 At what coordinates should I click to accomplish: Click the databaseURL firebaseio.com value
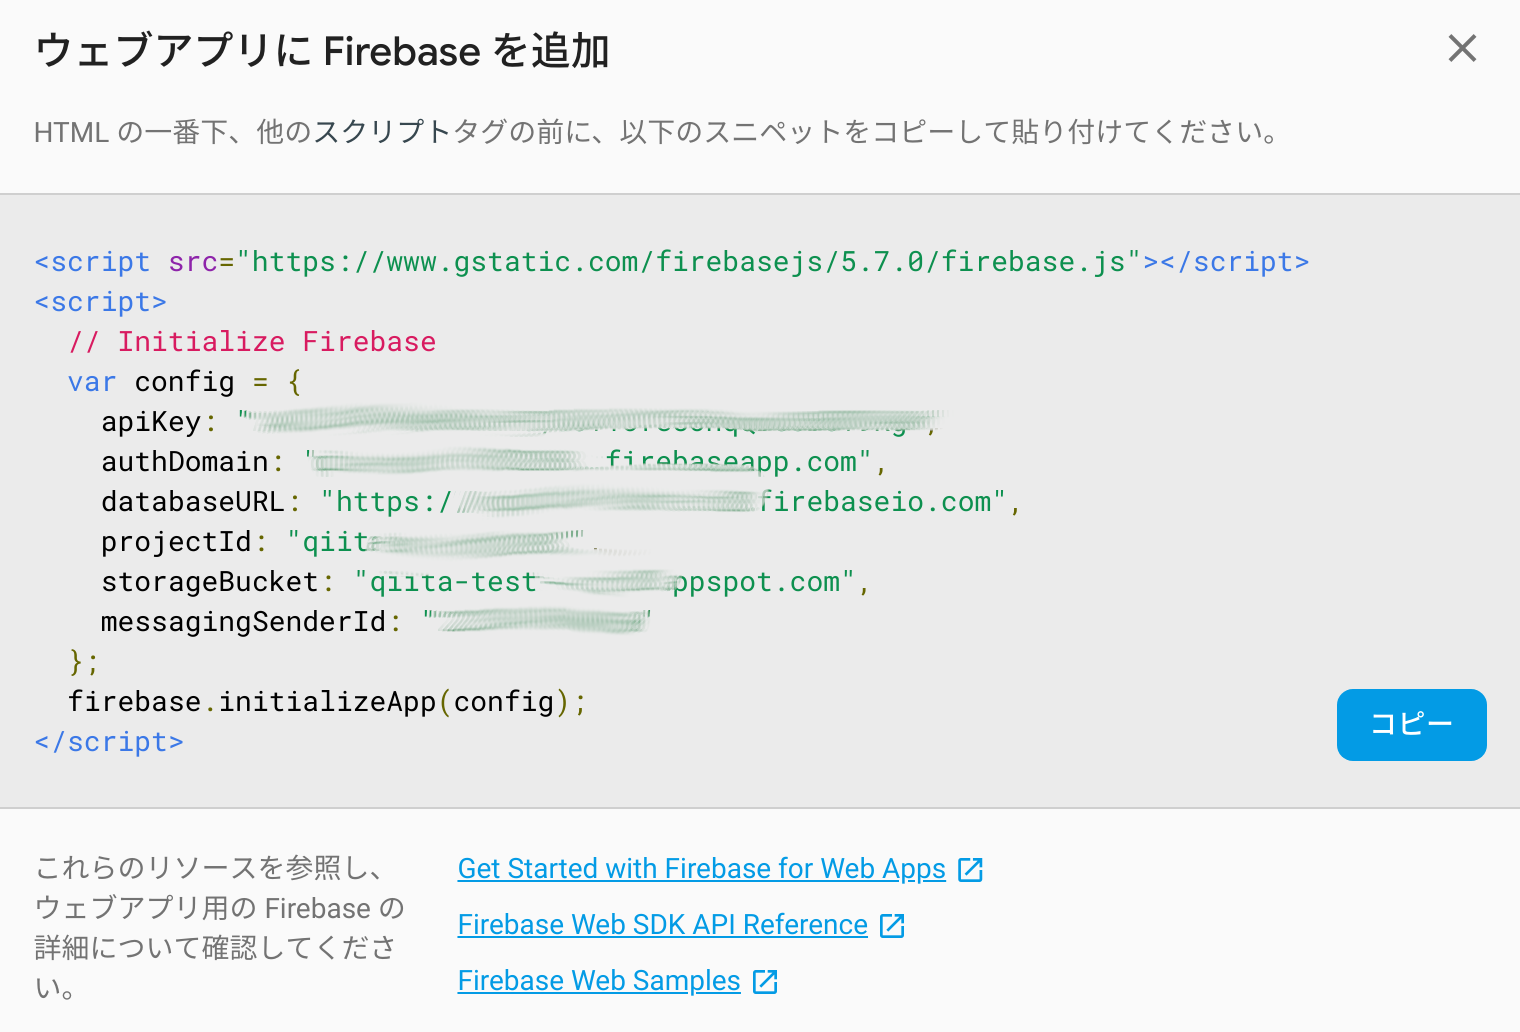pyautogui.click(x=670, y=501)
